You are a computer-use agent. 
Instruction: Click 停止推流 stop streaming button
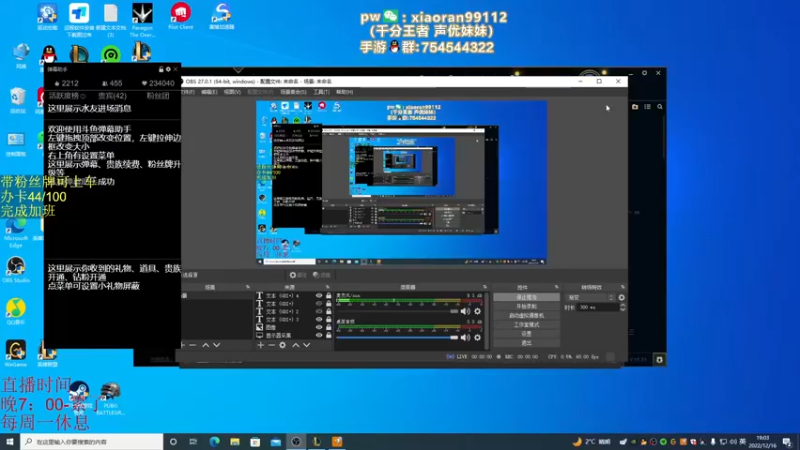[x=527, y=297]
